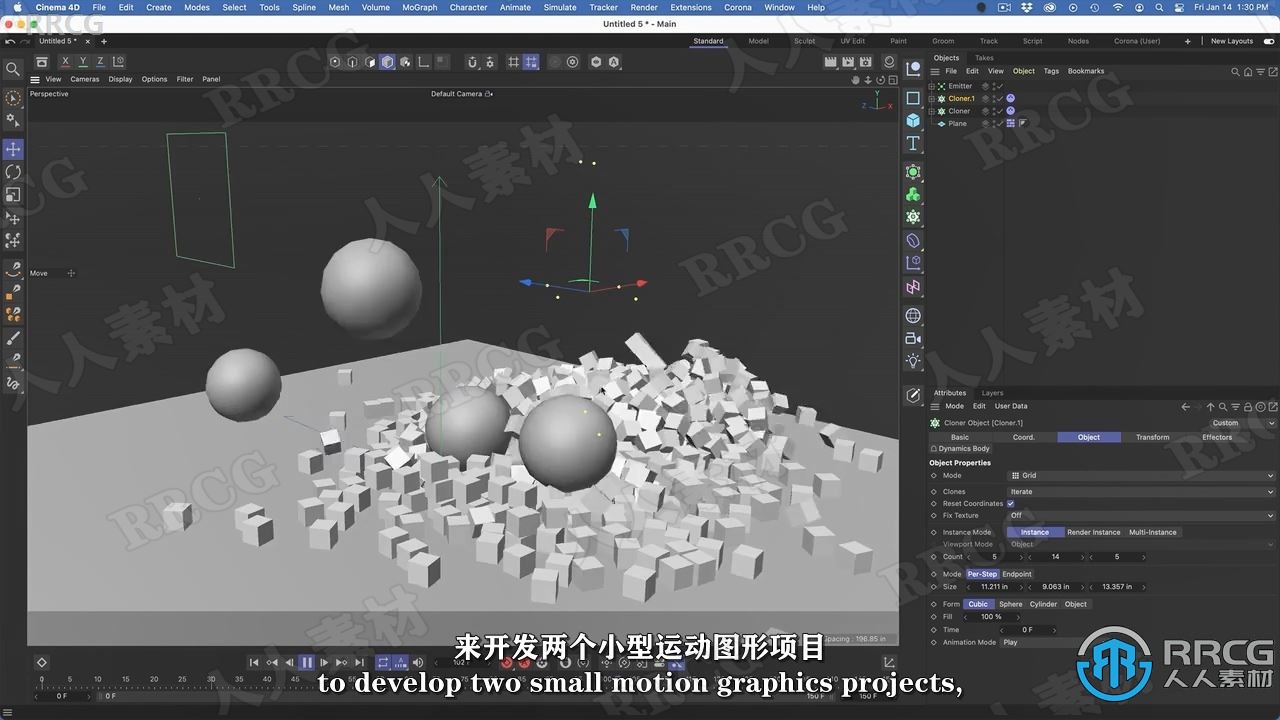Image resolution: width=1280 pixels, height=720 pixels.
Task: Click the Render View clapperboard icon
Action: pyautogui.click(x=830, y=62)
